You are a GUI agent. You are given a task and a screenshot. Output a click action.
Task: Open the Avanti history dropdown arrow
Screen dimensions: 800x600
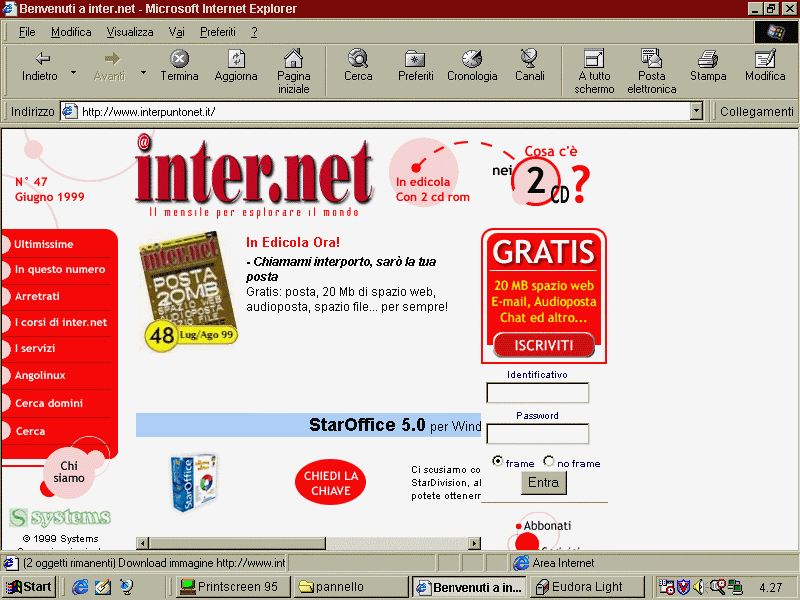click(x=143, y=72)
